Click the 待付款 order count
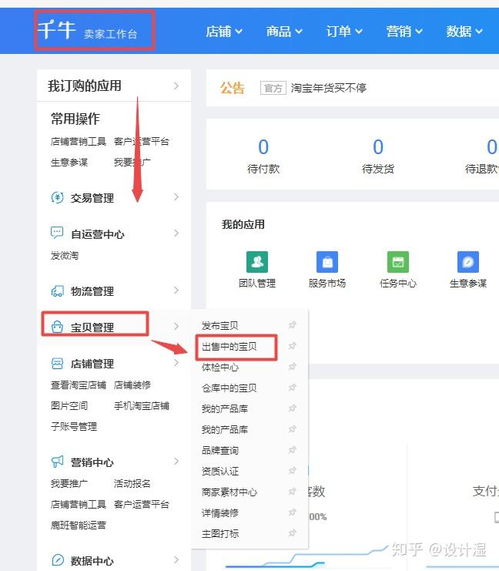Image resolution: width=499 pixels, height=571 pixels. (x=263, y=147)
